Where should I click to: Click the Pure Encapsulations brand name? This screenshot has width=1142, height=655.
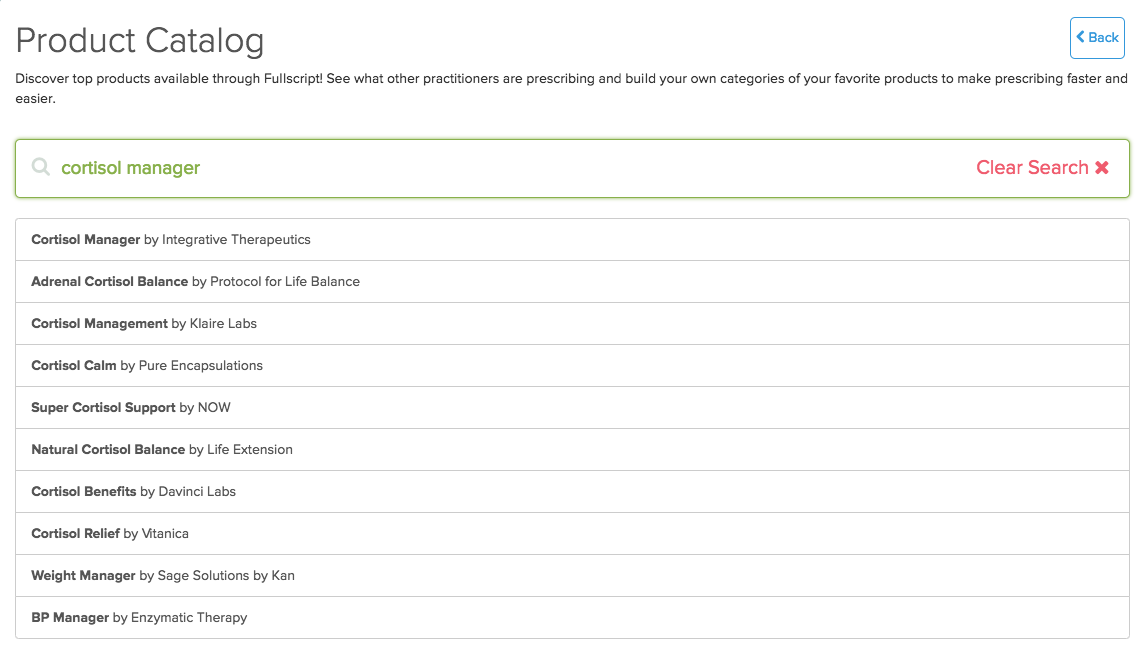click(x=200, y=366)
